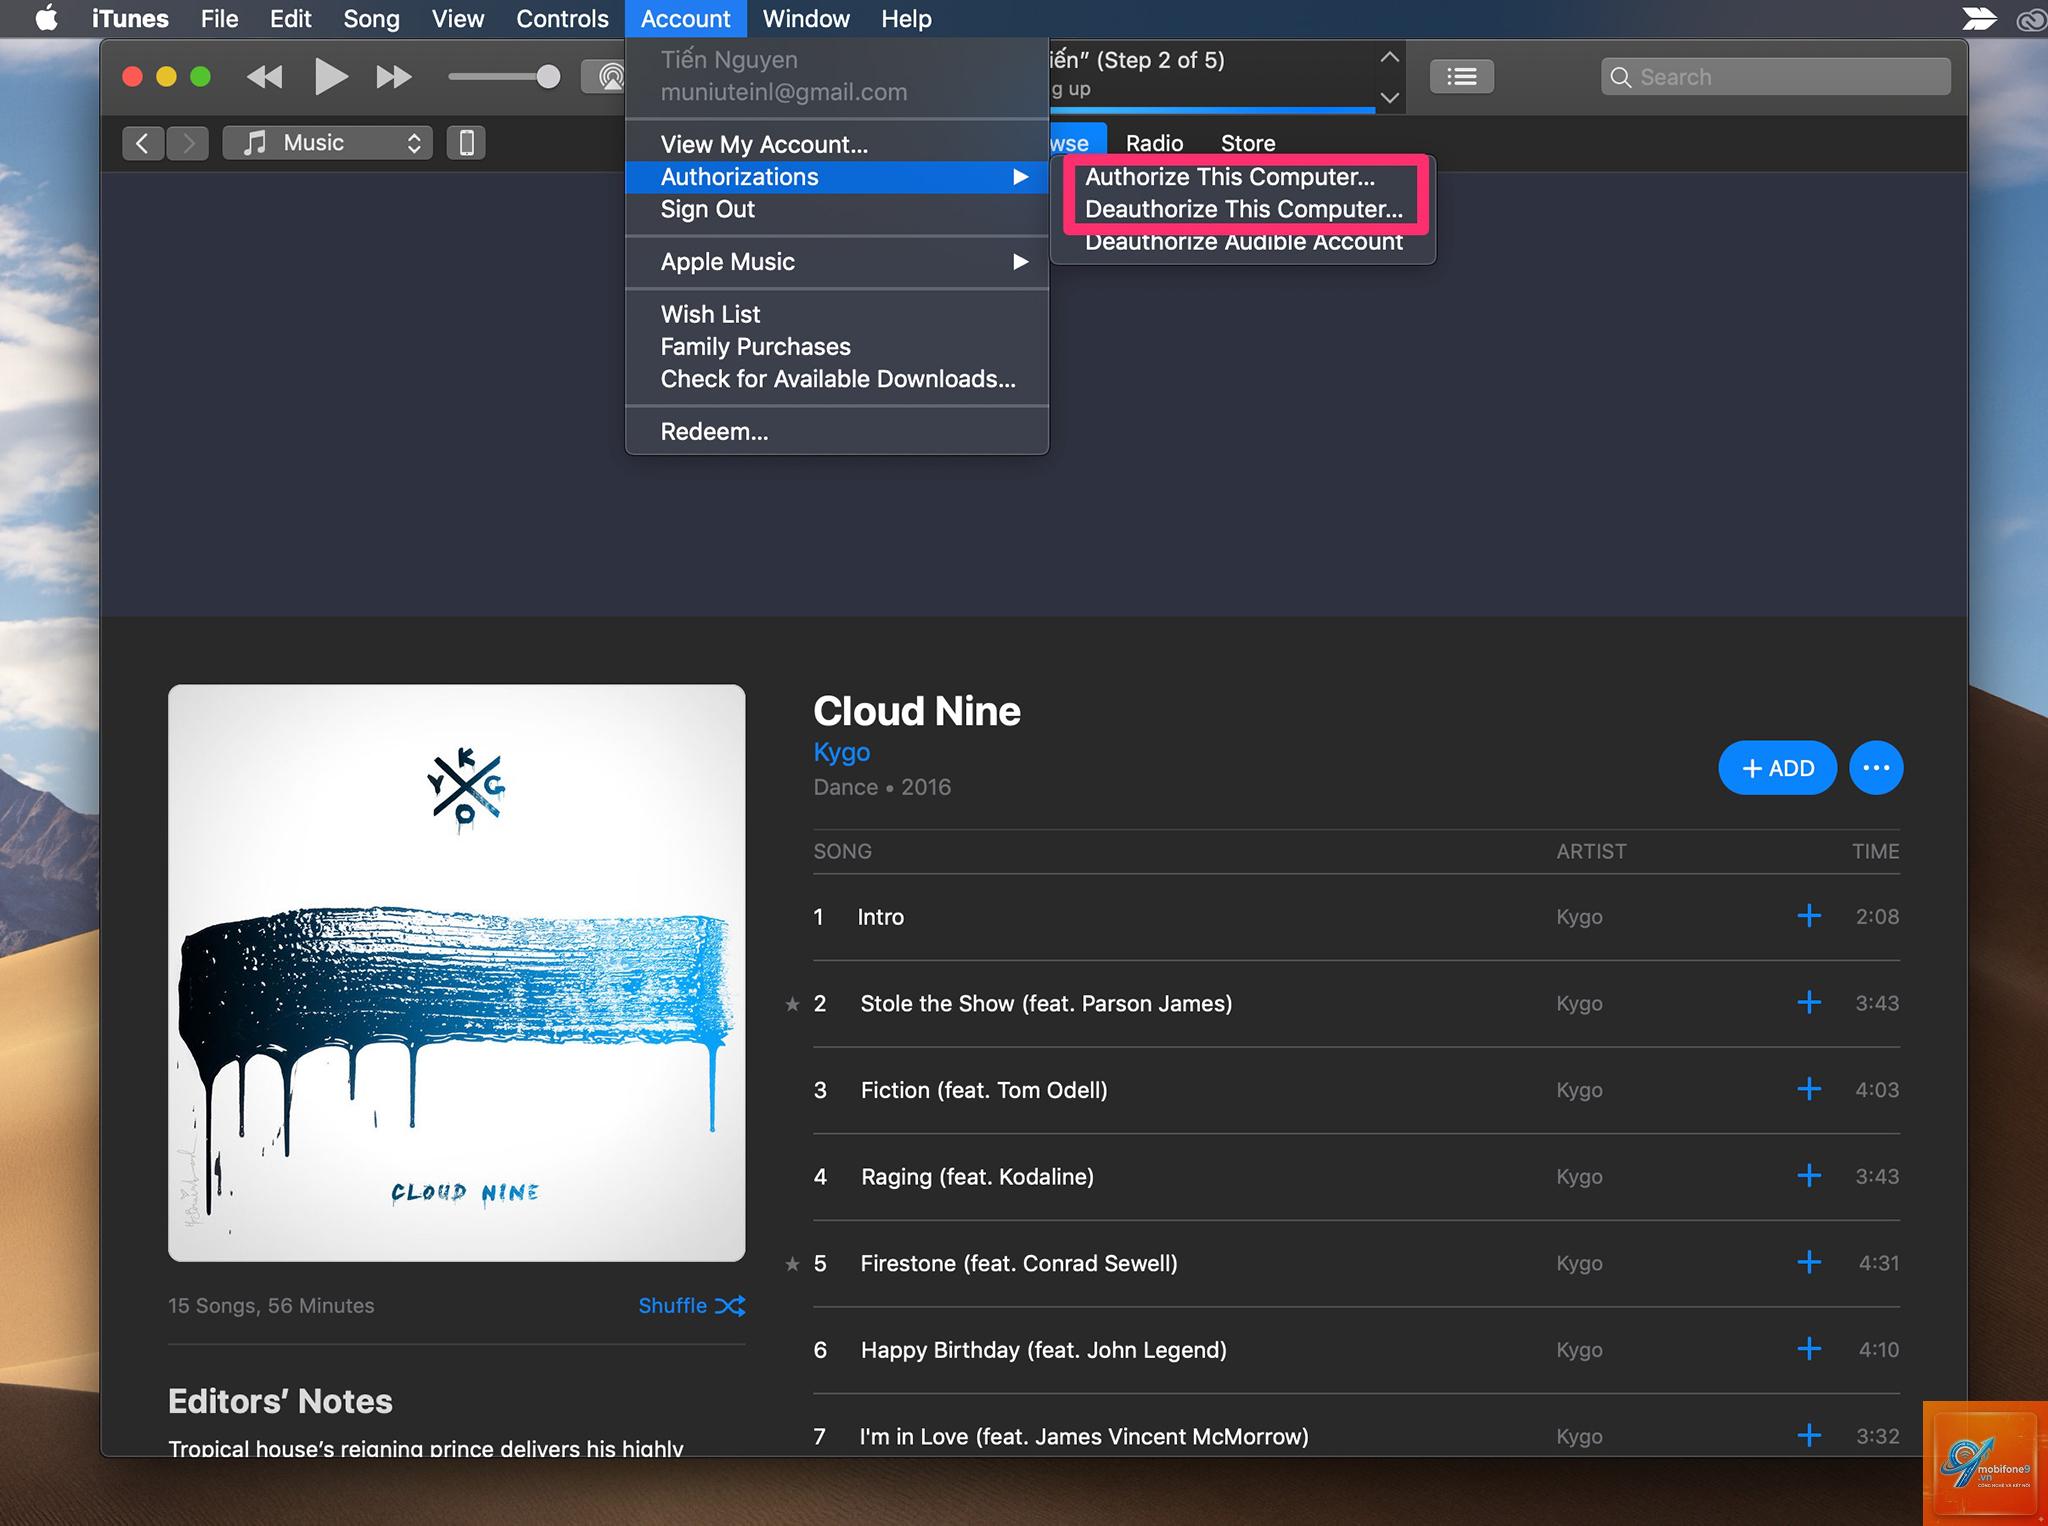
Task: Switch to the Store tab
Action: click(x=1248, y=143)
